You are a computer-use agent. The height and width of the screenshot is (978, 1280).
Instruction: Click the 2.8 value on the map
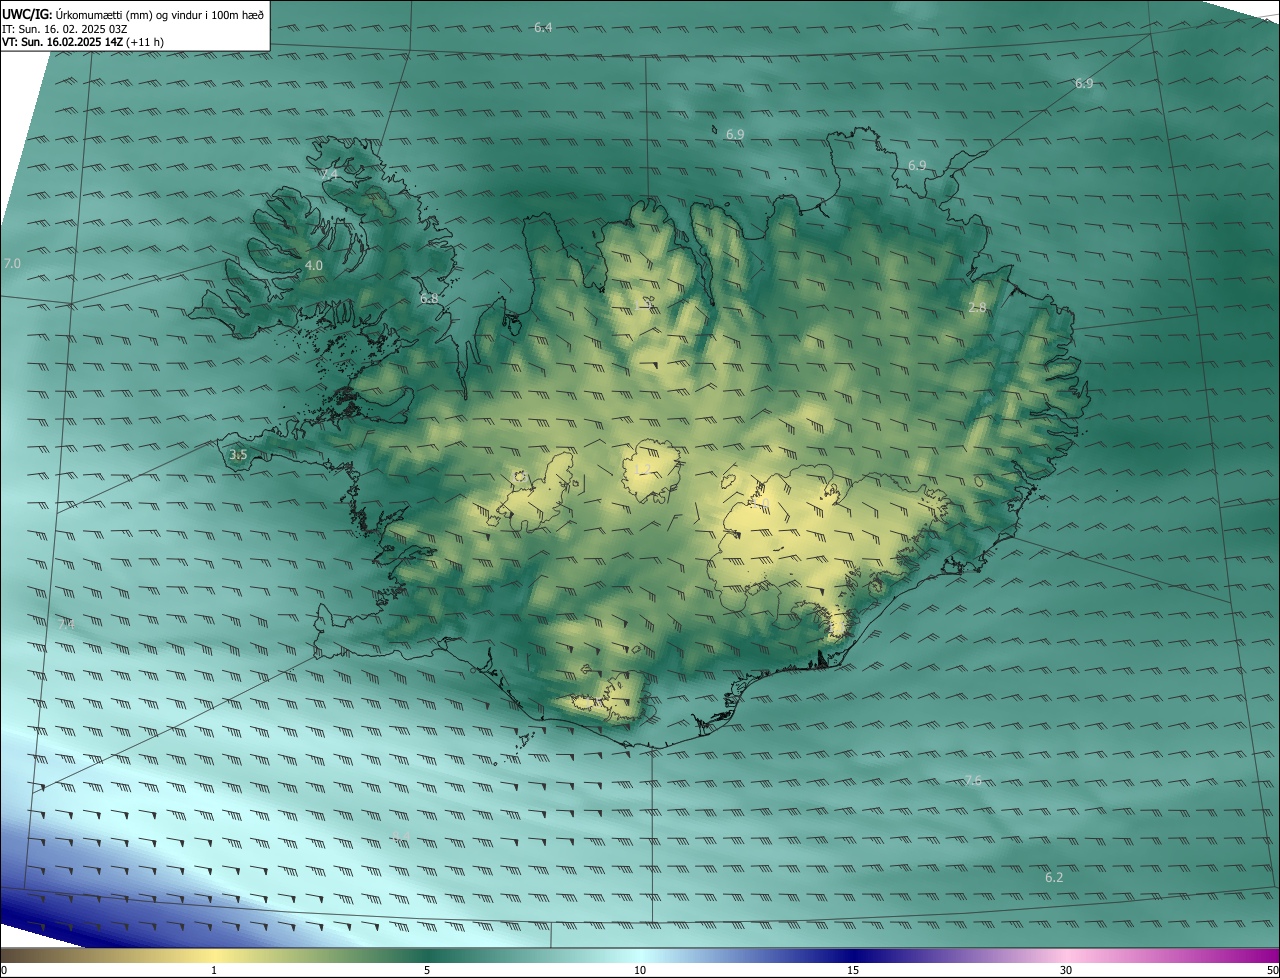977,307
